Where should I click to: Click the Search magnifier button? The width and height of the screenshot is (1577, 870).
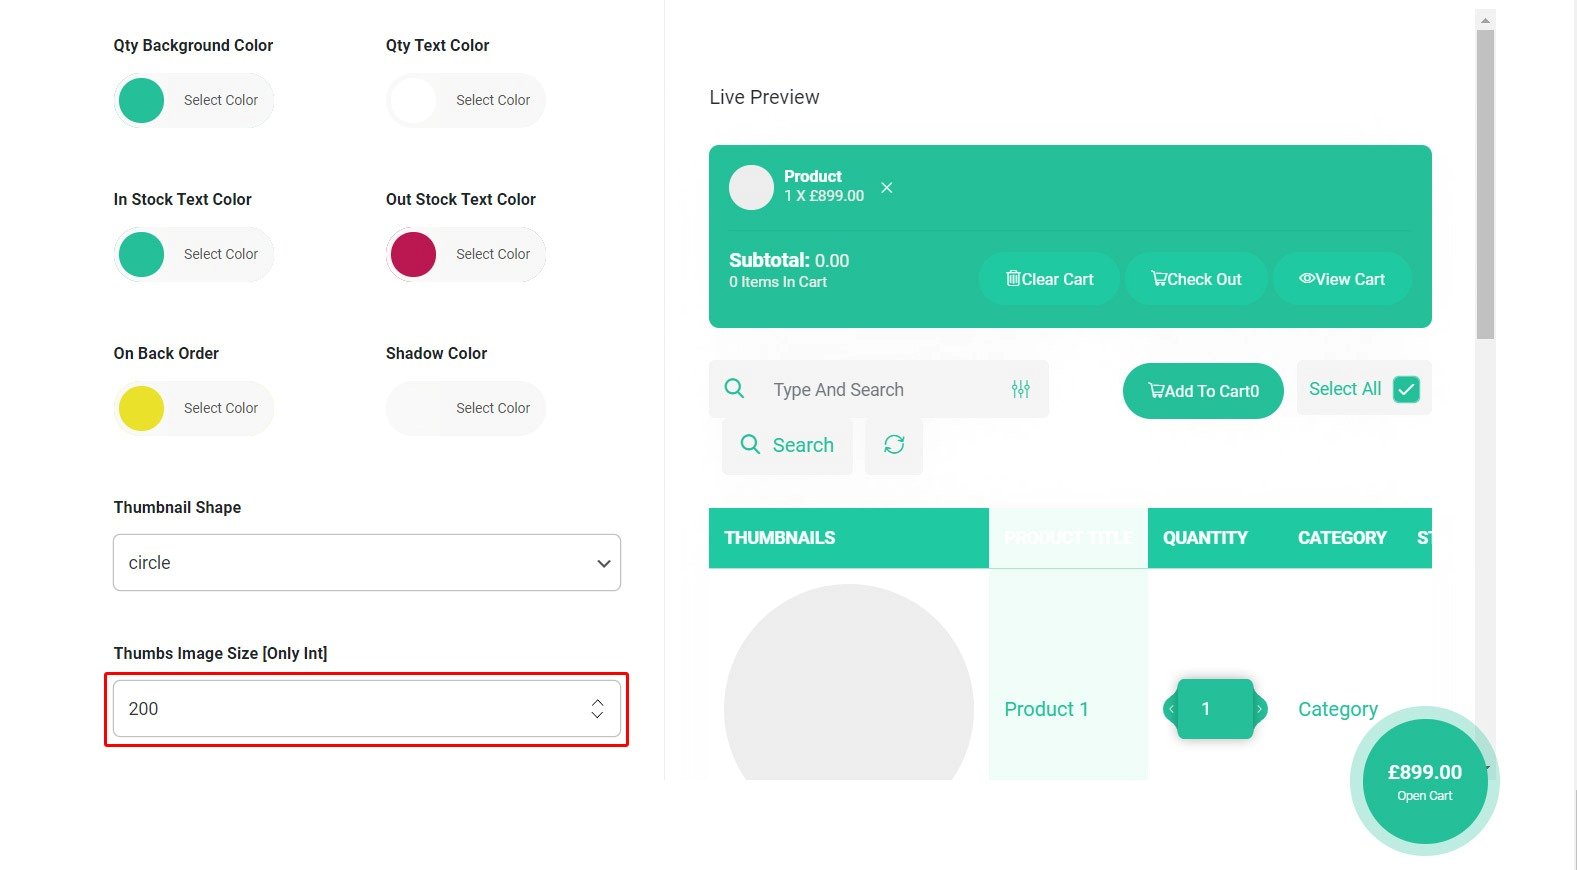pos(787,445)
